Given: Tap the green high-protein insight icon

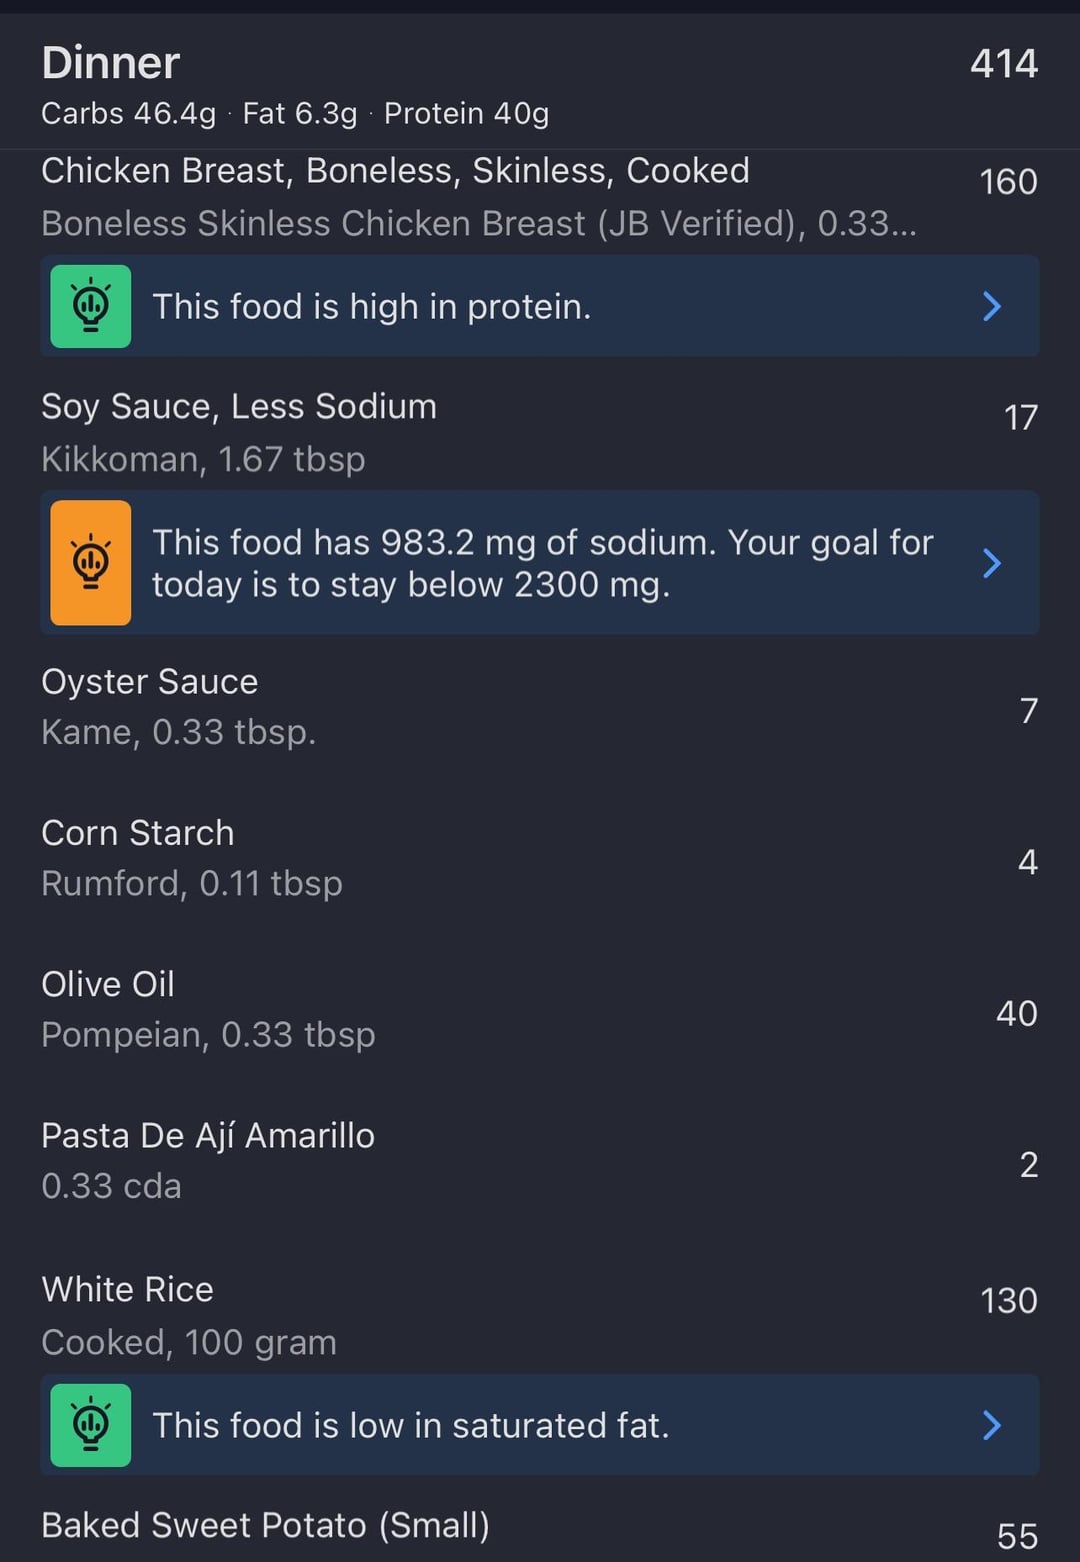Looking at the screenshot, I should 91,306.
